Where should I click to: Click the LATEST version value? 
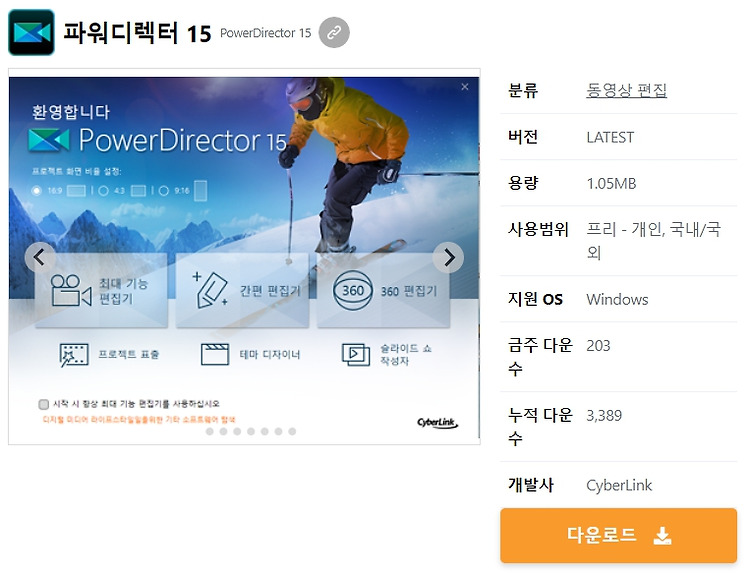coord(610,137)
